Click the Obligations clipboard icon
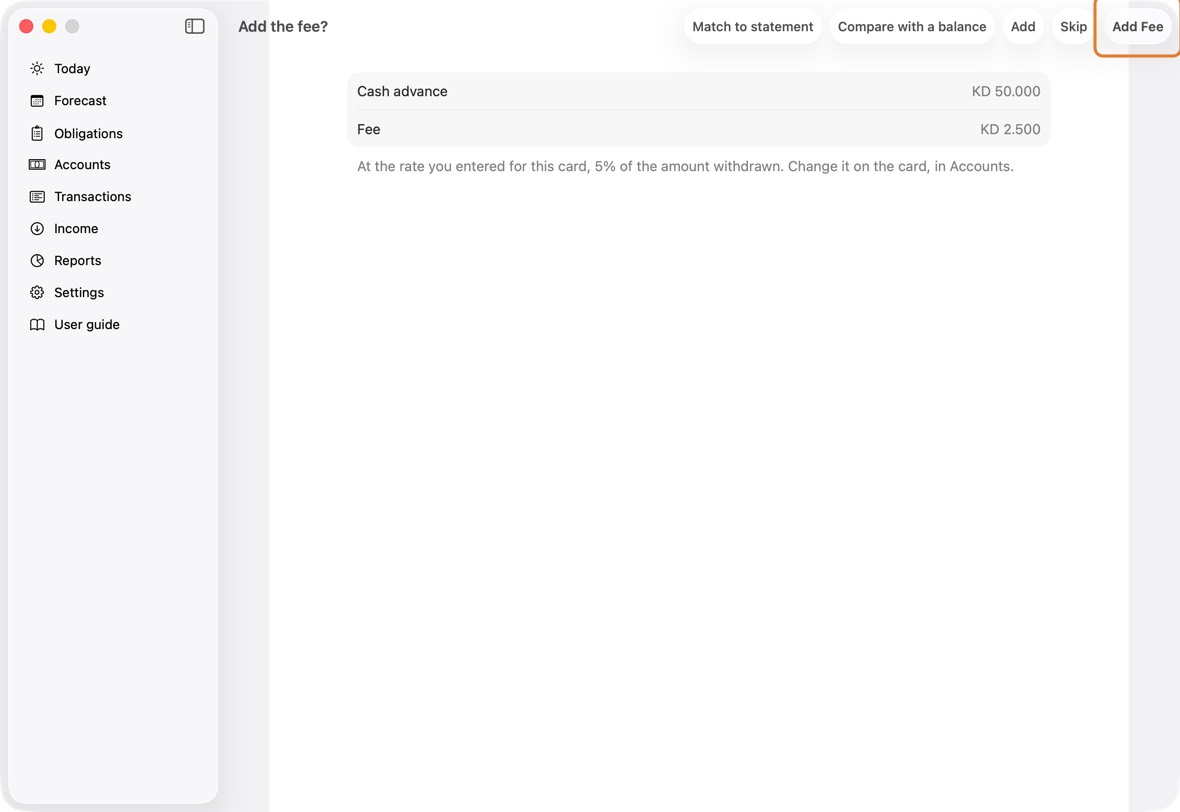 tap(37, 133)
